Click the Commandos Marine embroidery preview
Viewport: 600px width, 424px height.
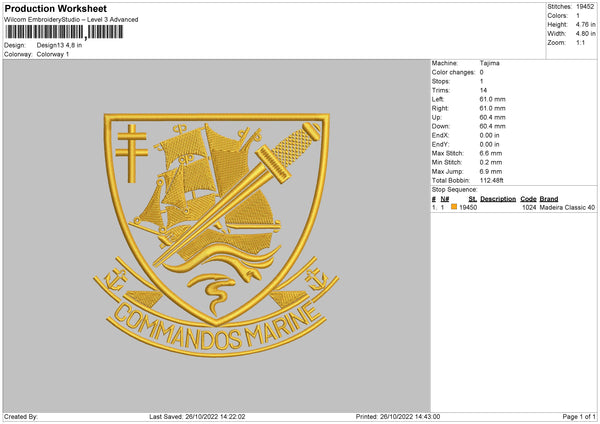[x=216, y=235]
